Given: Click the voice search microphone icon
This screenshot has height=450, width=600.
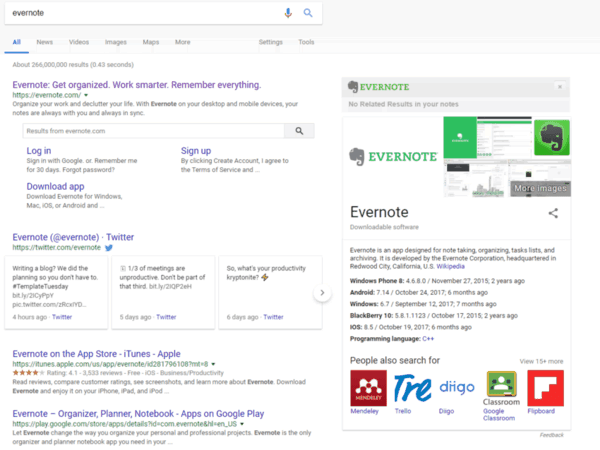Looking at the screenshot, I should (288, 13).
